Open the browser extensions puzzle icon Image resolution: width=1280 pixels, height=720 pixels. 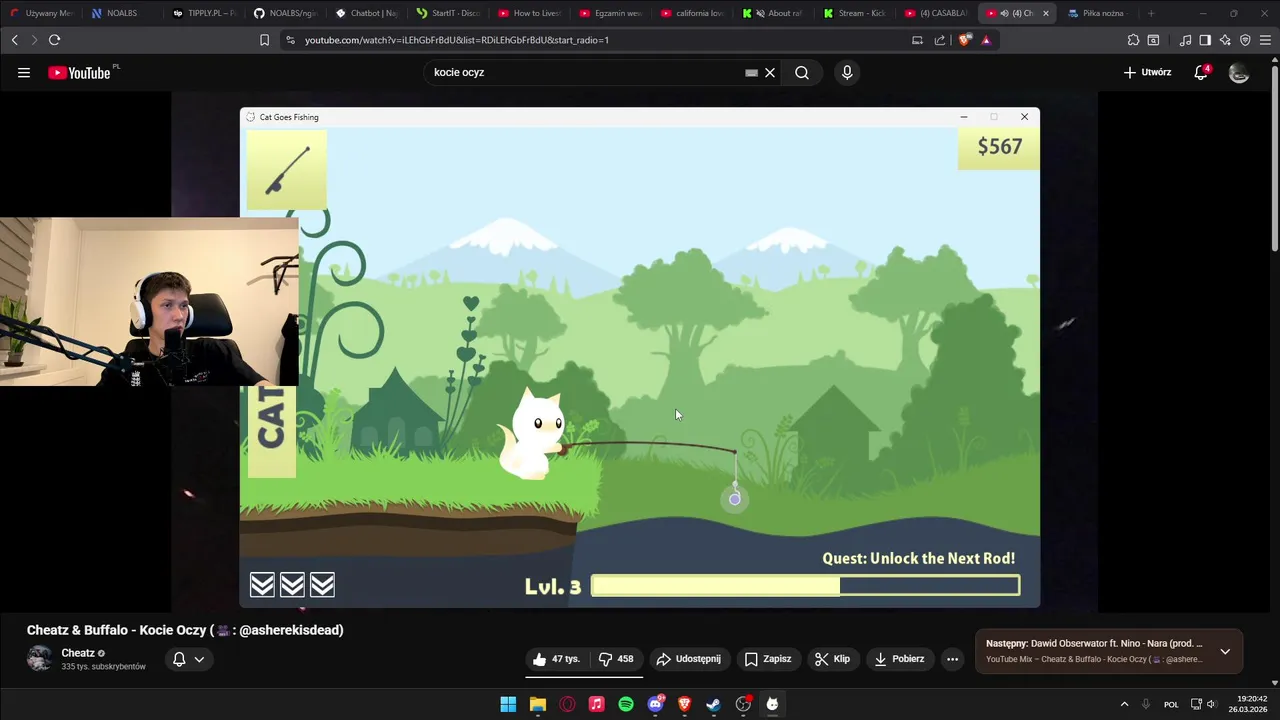pos(1133,40)
